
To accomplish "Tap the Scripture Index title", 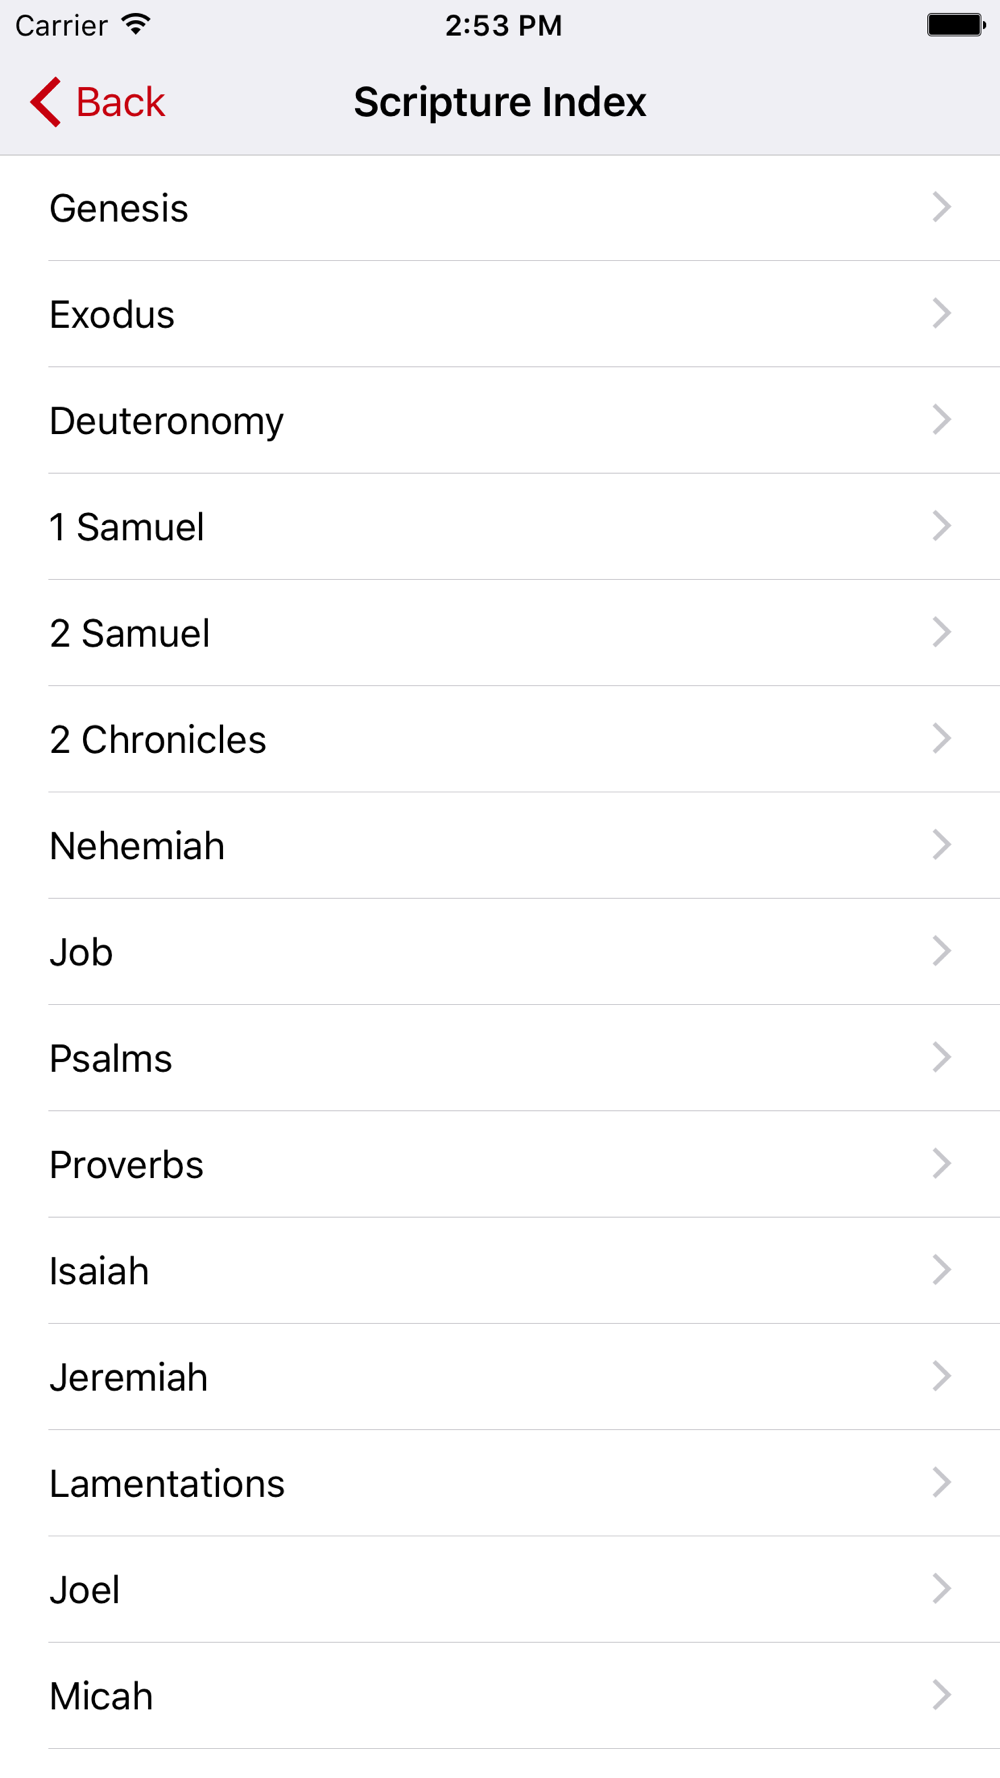I will click(500, 102).
